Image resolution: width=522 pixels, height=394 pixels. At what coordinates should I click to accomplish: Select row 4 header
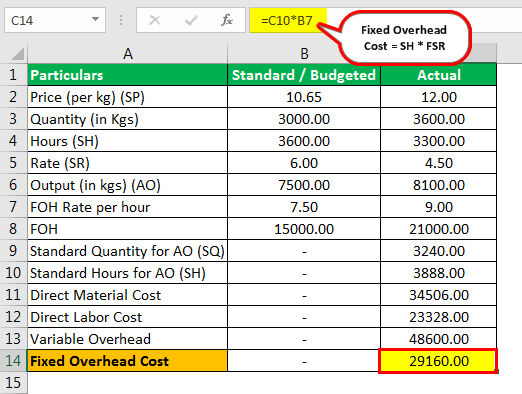click(x=13, y=141)
